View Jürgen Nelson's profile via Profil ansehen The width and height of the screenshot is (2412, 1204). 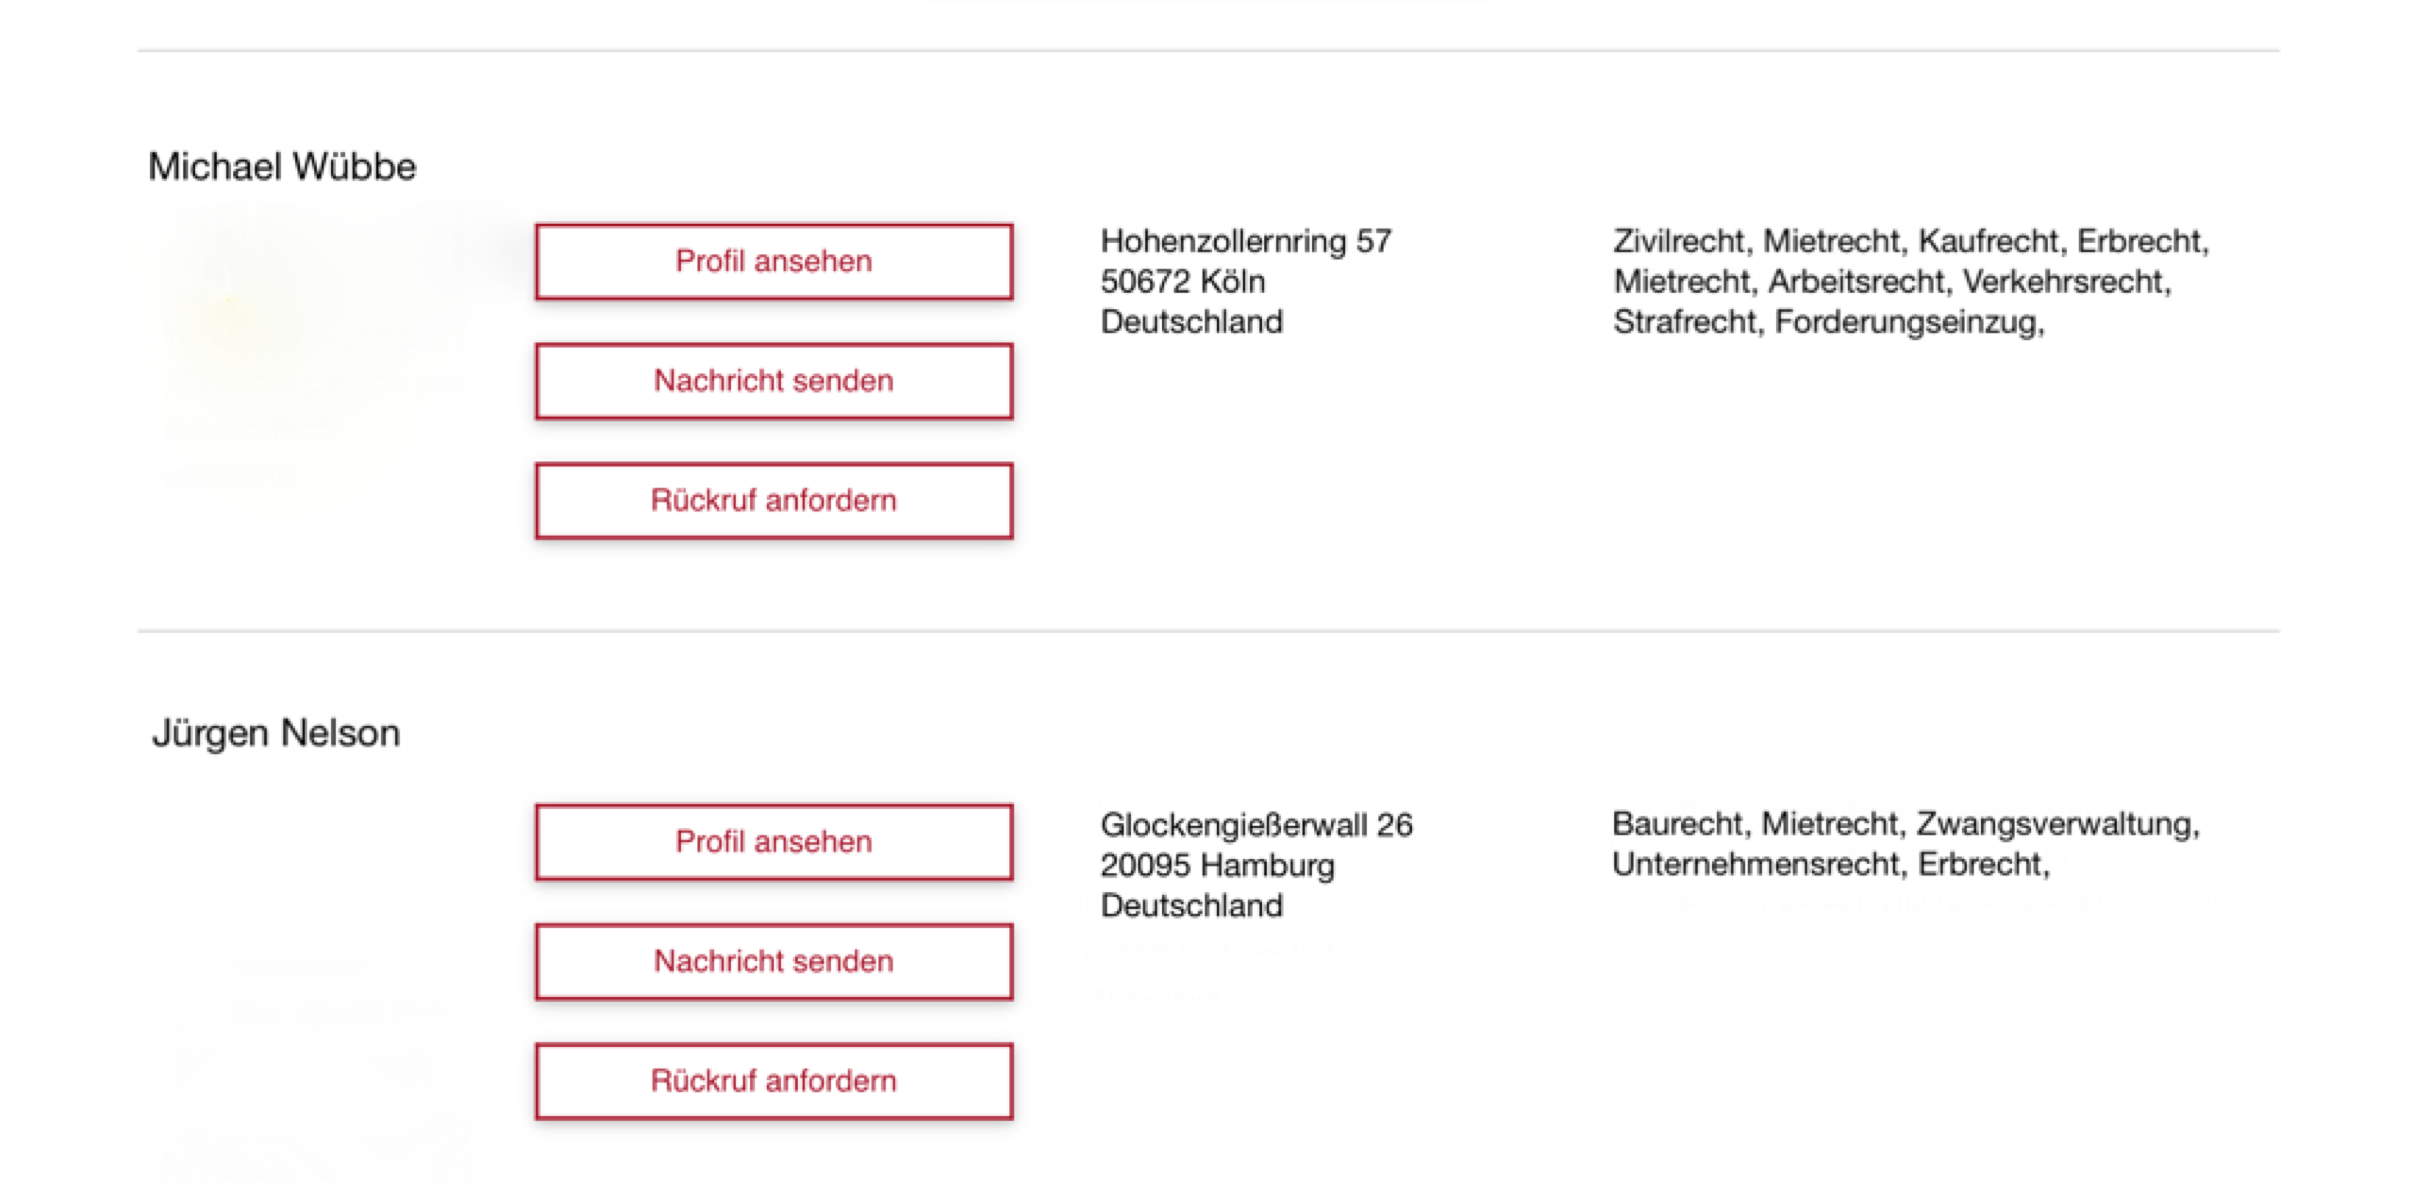tap(773, 842)
